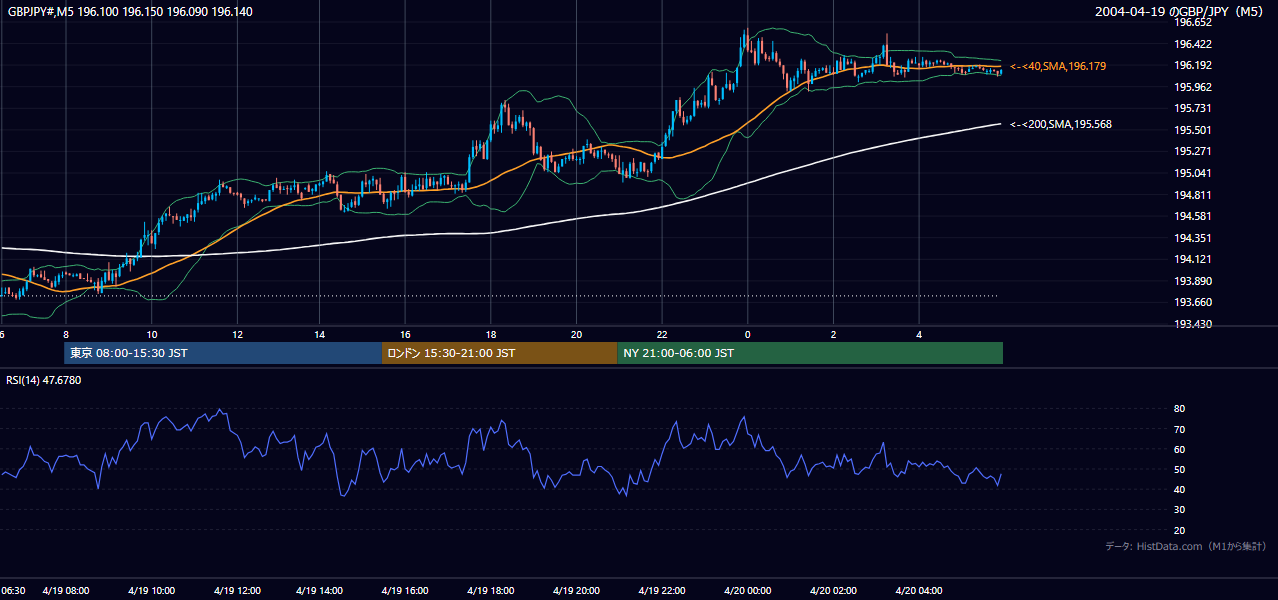Click price axis value 195.501
1278x600 pixels.
(1192, 130)
